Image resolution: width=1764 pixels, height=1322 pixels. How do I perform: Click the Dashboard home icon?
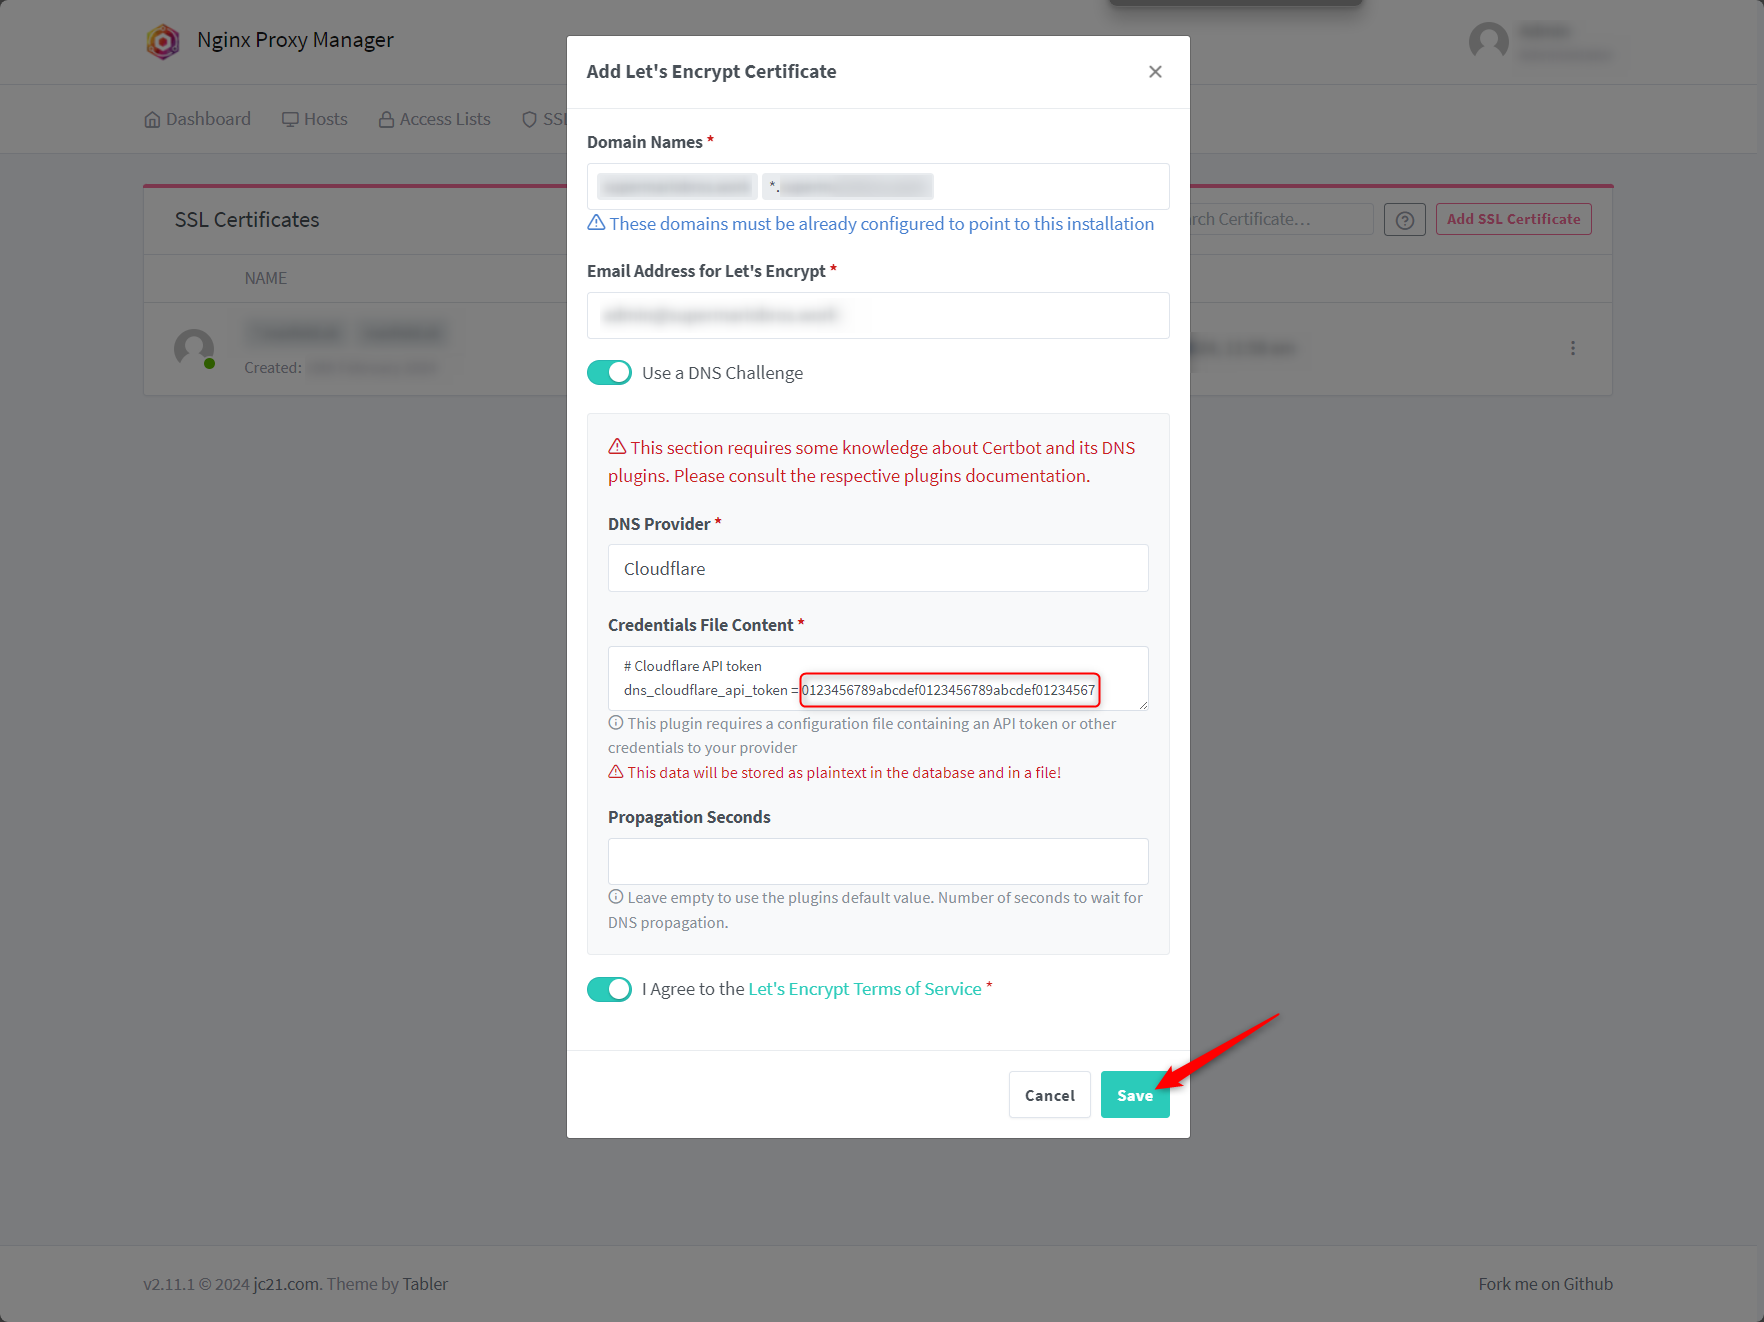pyautogui.click(x=152, y=120)
